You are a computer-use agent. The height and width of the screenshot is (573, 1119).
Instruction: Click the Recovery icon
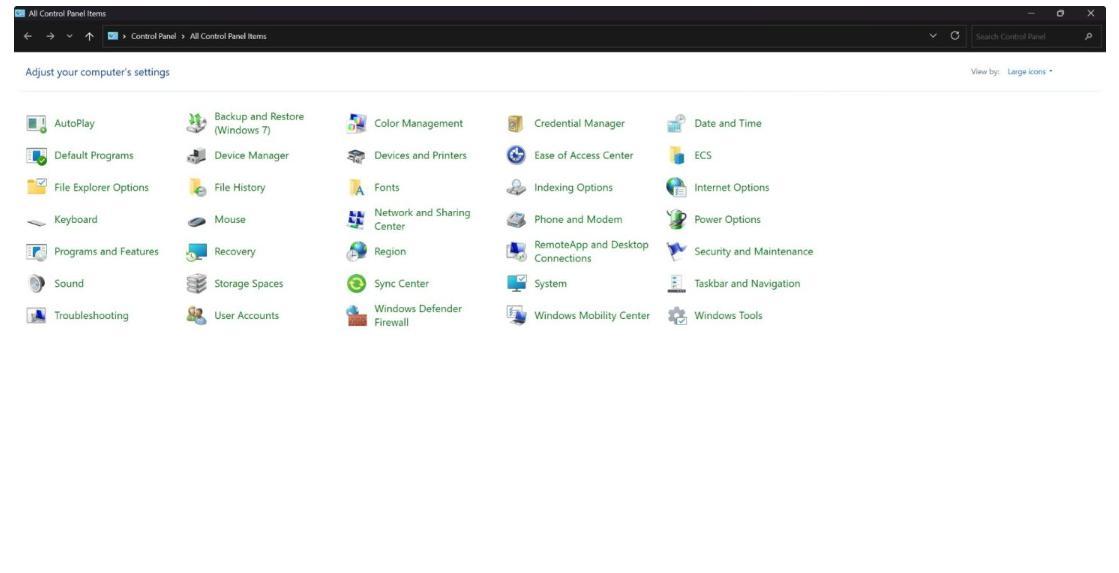point(196,252)
